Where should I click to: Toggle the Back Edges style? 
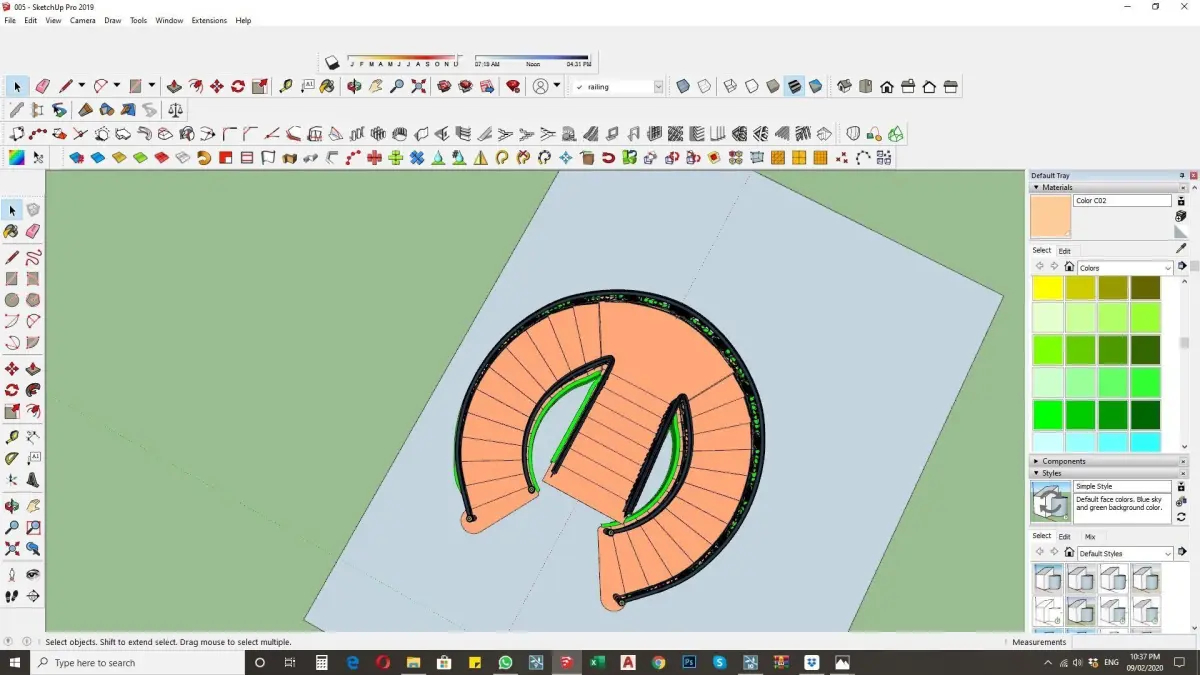(x=704, y=87)
